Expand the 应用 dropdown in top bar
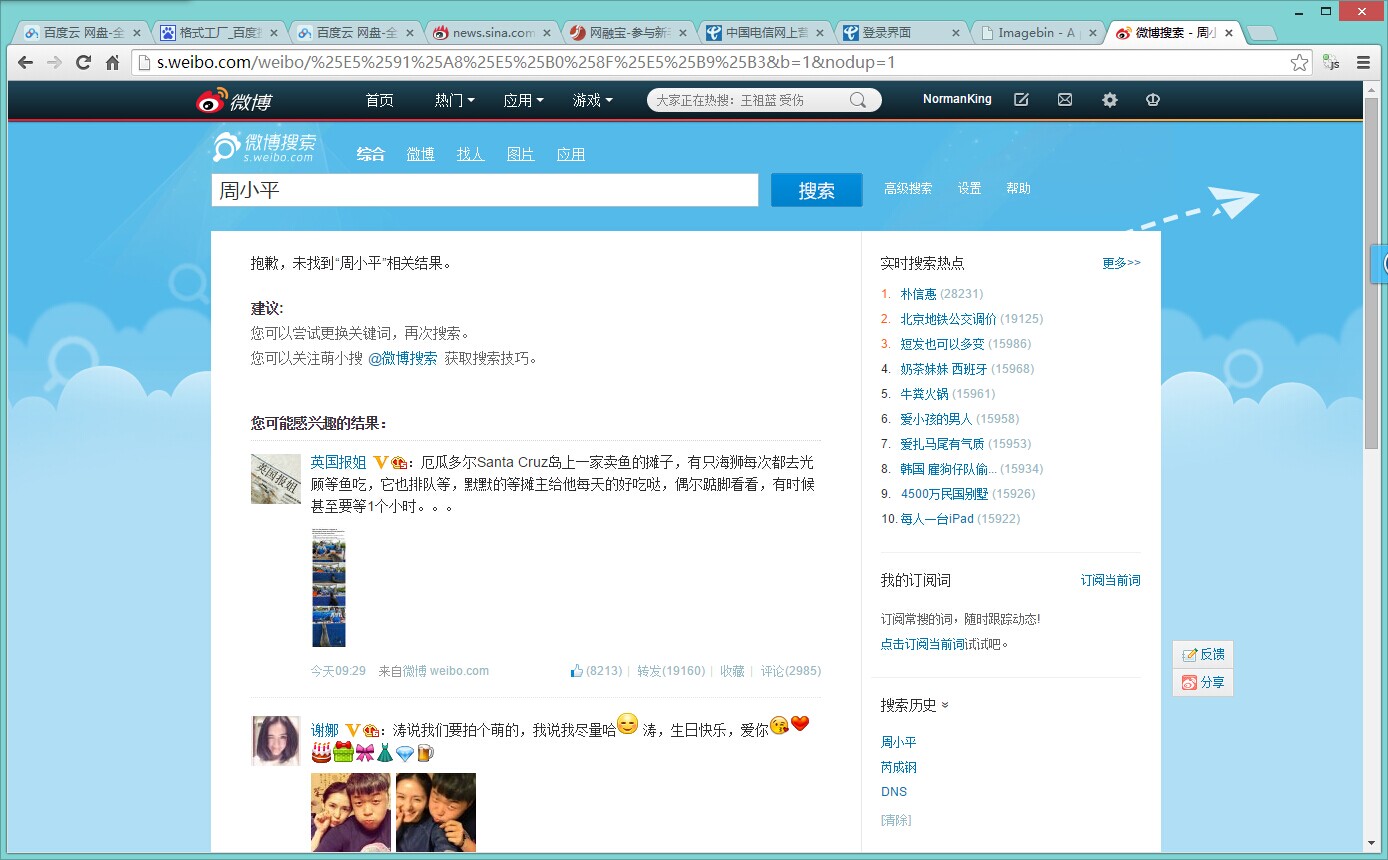Image resolution: width=1388 pixels, height=860 pixels. click(524, 100)
